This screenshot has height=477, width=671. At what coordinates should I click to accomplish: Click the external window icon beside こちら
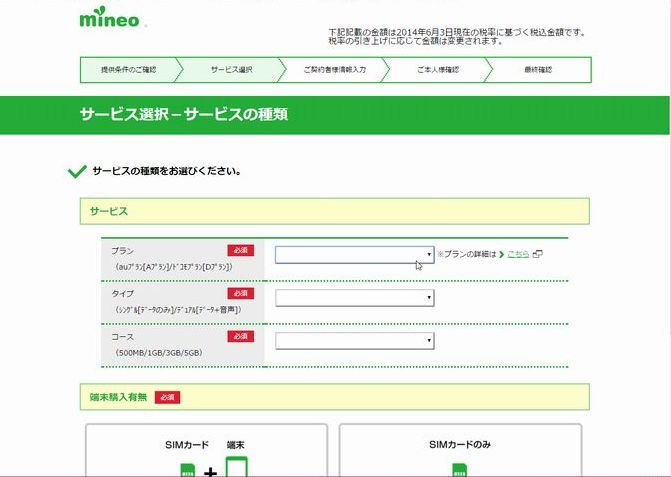coord(537,254)
